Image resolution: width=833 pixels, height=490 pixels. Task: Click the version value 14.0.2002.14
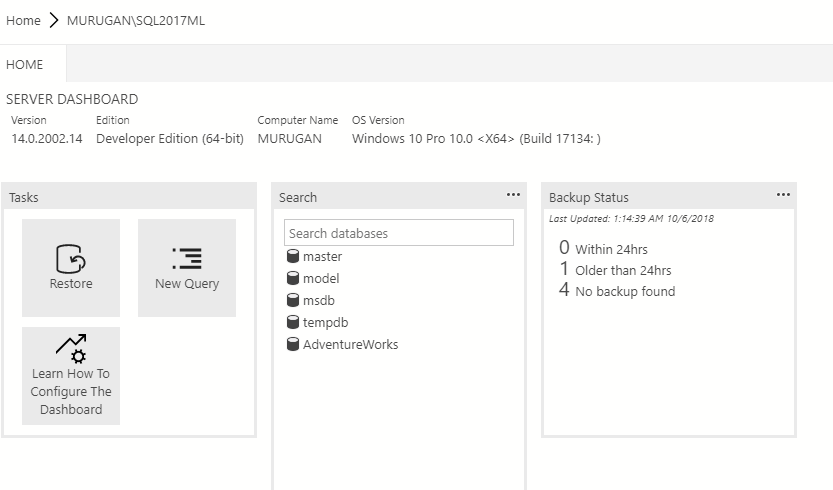coord(47,139)
